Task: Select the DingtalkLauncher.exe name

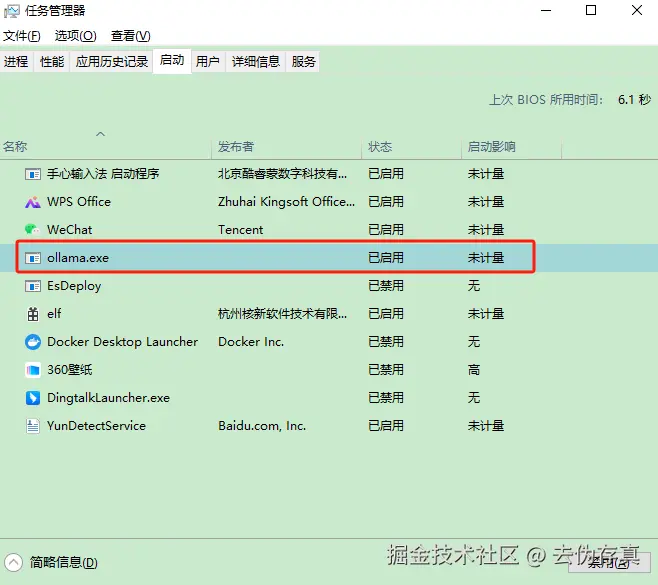Action: [x=108, y=398]
